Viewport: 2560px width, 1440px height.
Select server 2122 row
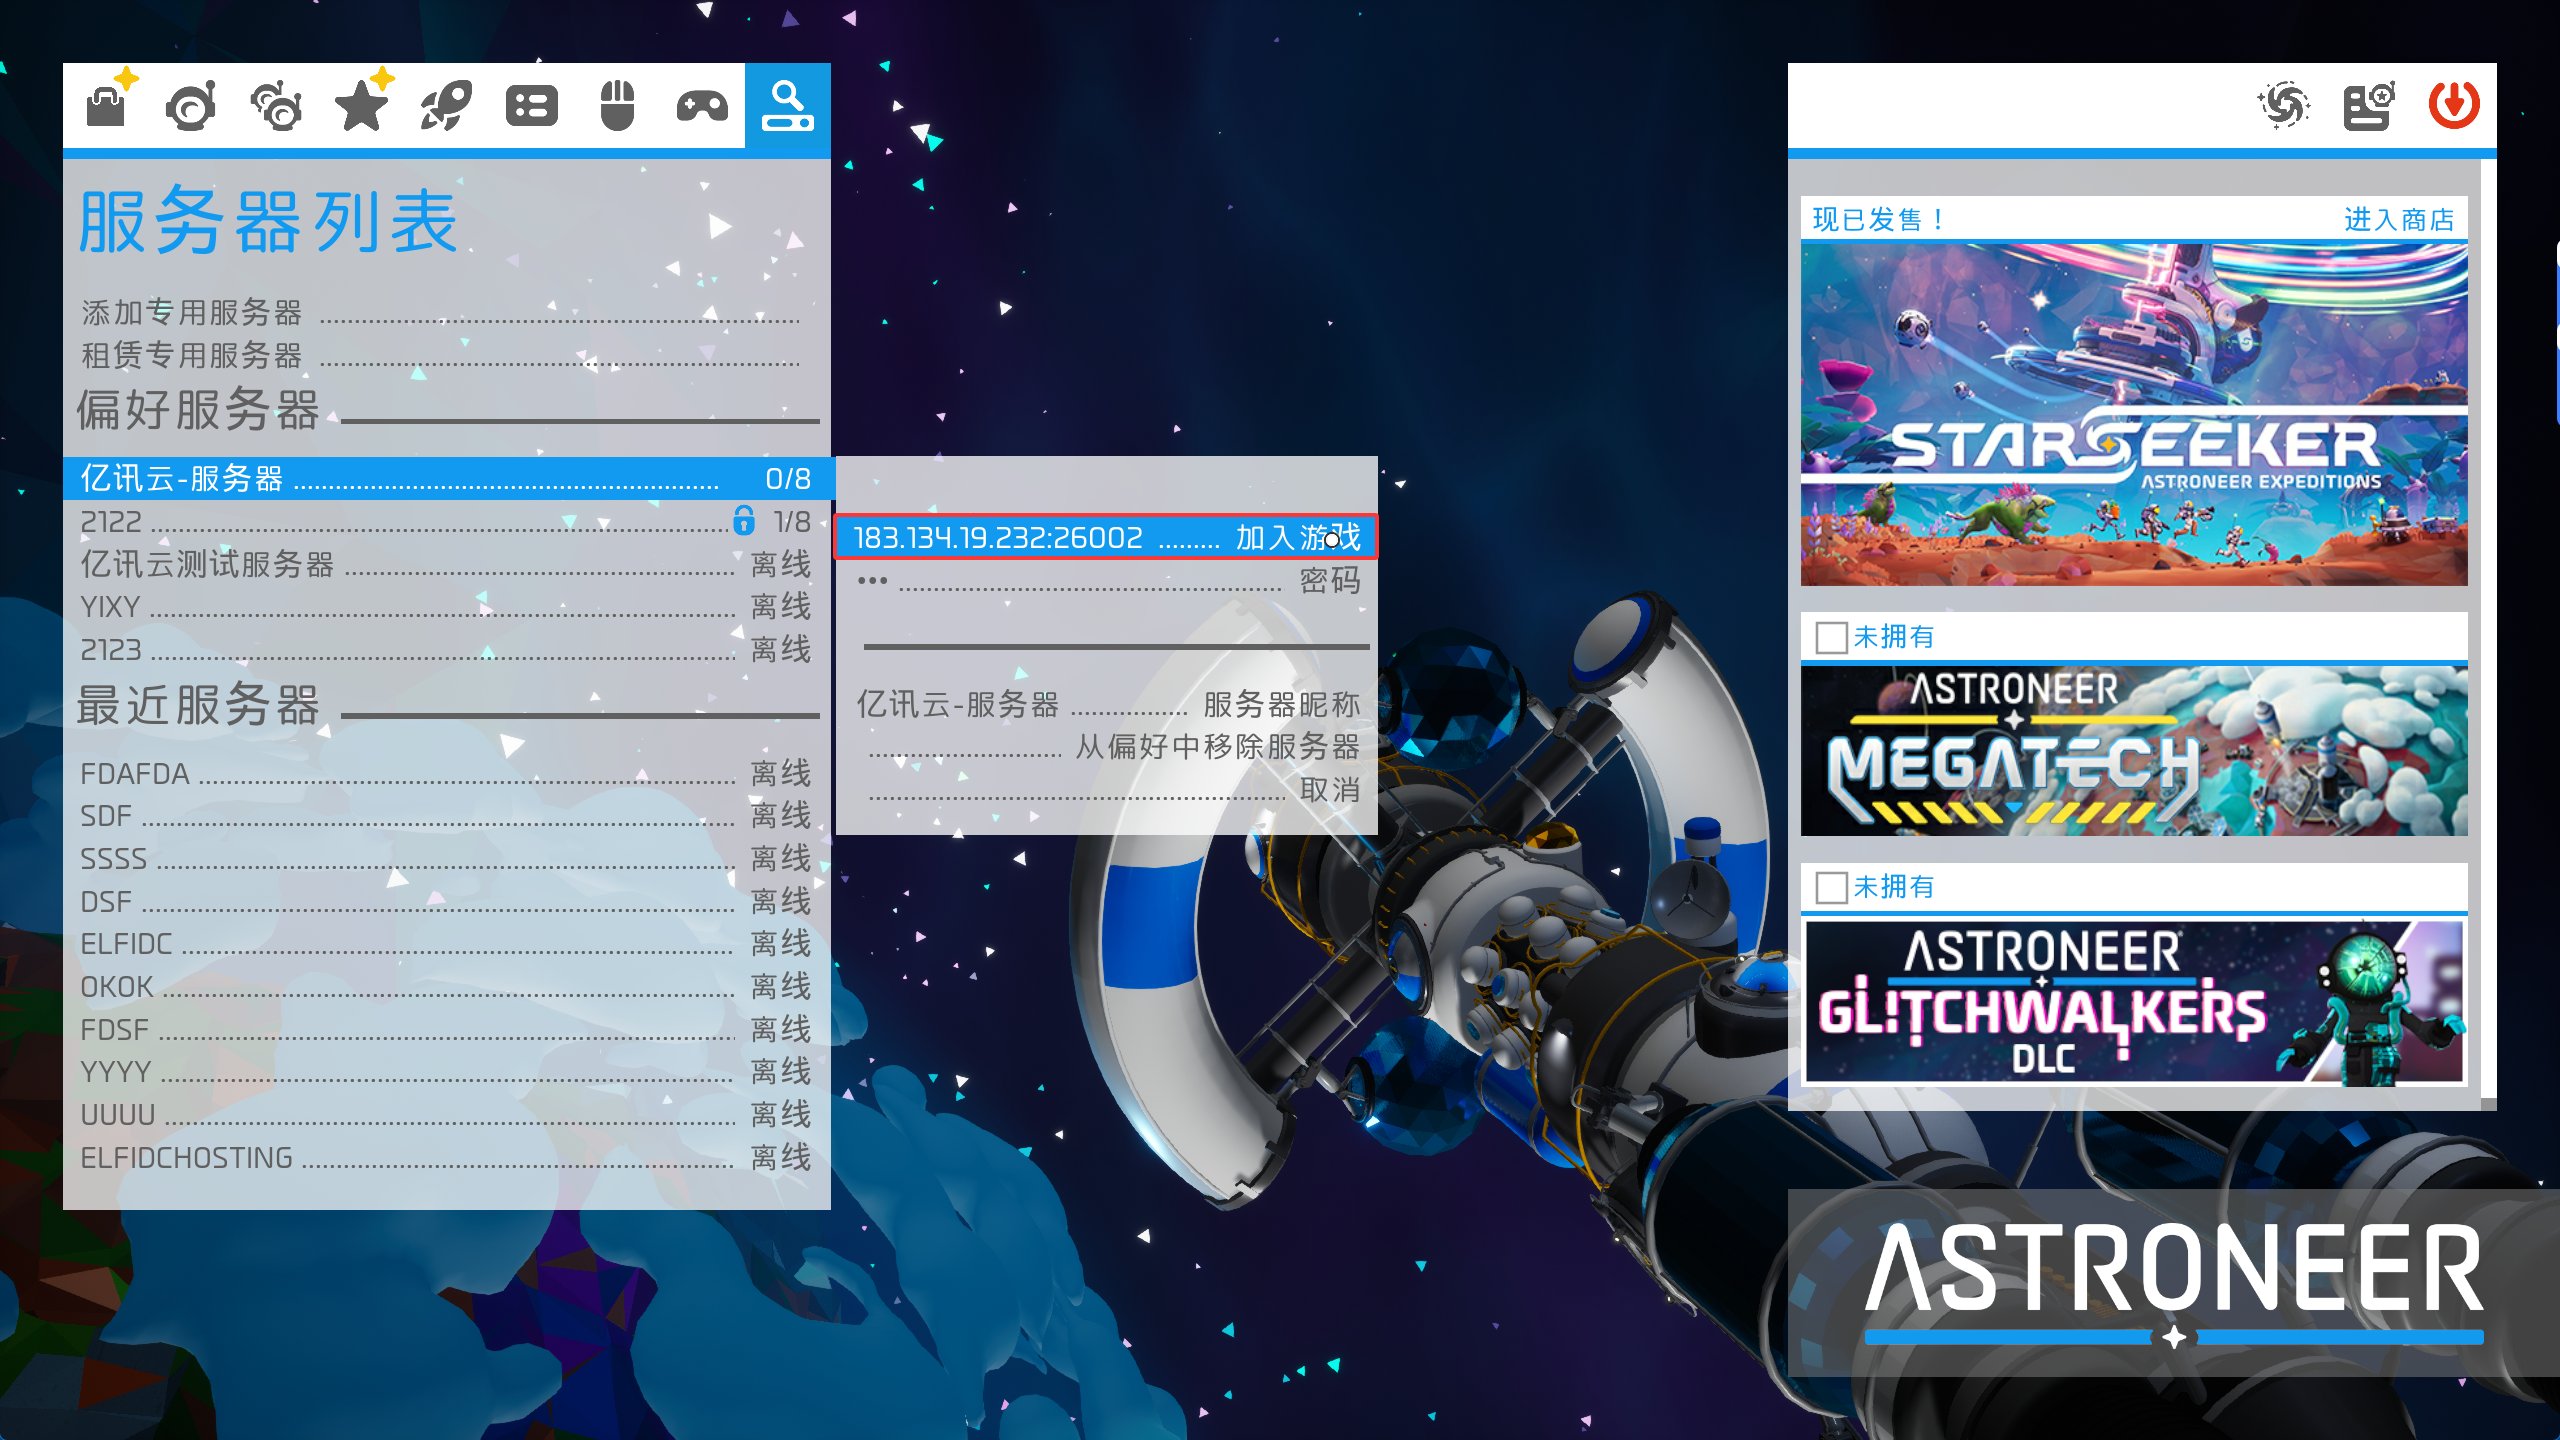[x=447, y=521]
